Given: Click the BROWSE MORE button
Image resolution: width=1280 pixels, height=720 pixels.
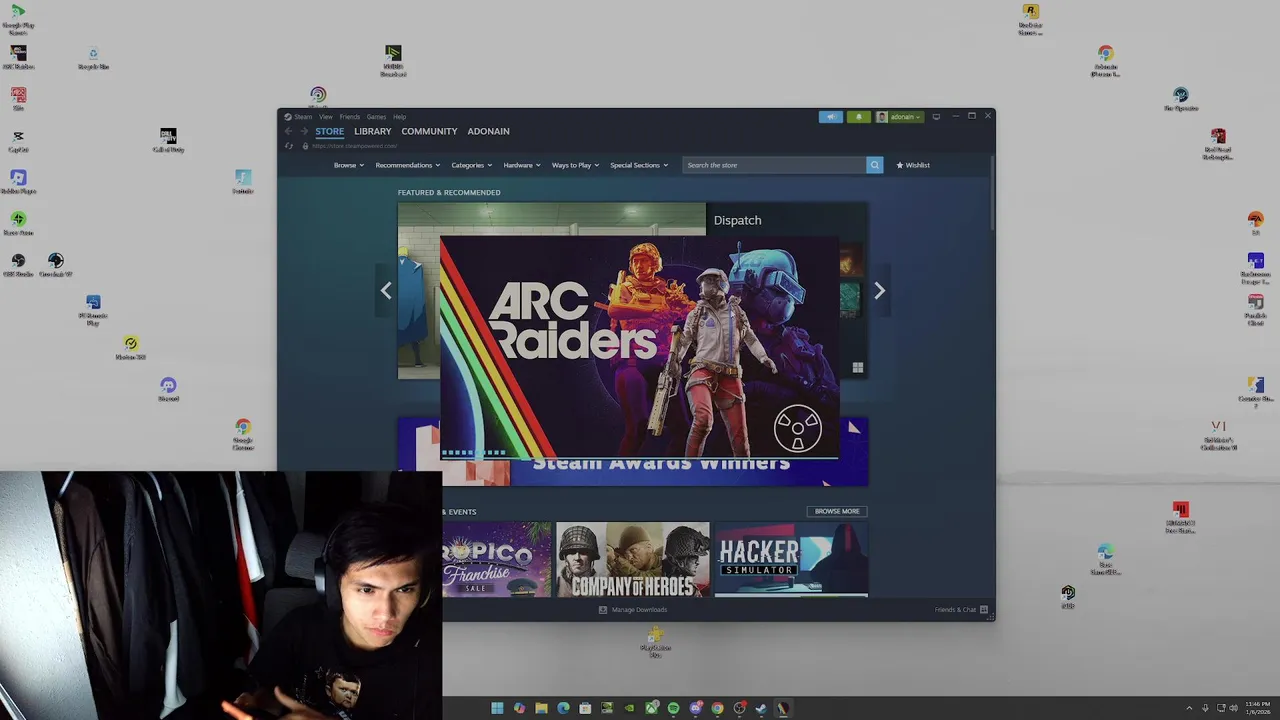Looking at the screenshot, I should [837, 511].
